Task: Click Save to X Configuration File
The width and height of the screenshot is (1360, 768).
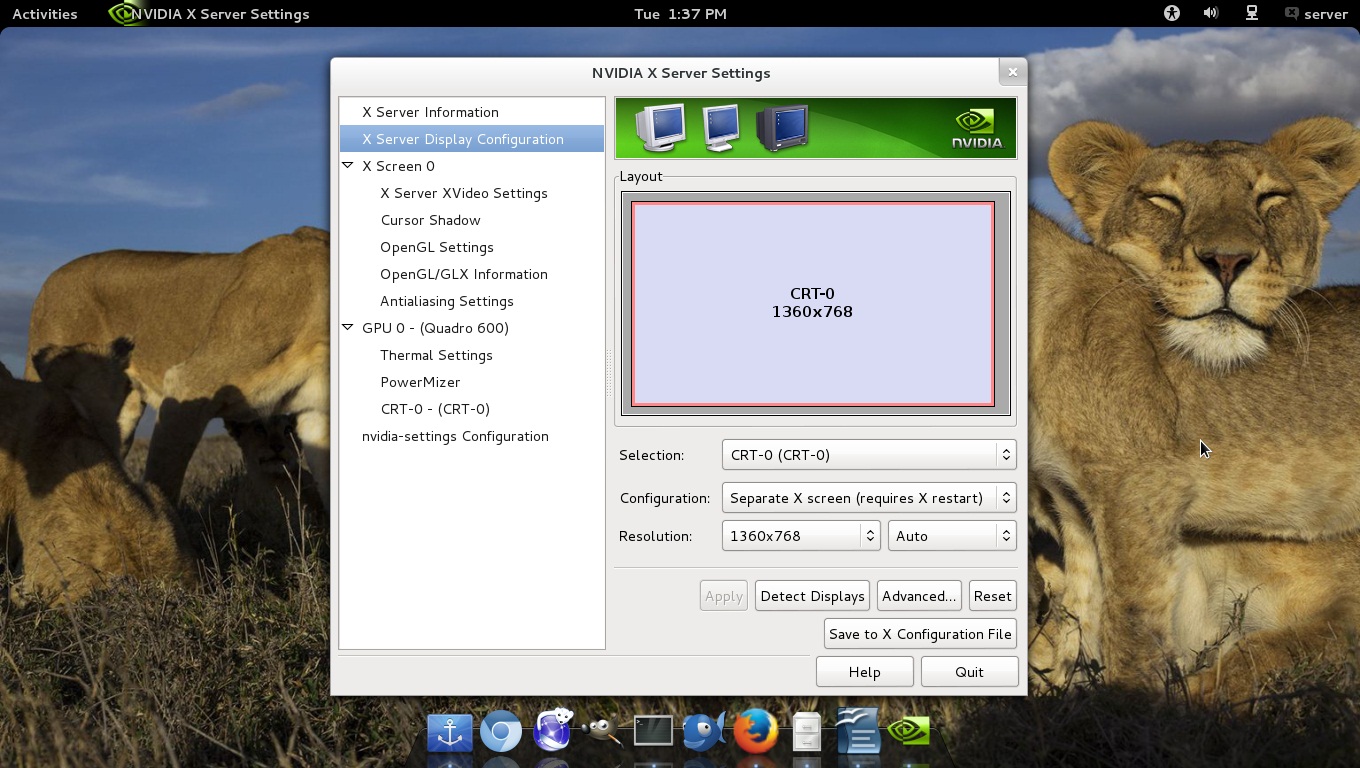Action: coord(920,634)
